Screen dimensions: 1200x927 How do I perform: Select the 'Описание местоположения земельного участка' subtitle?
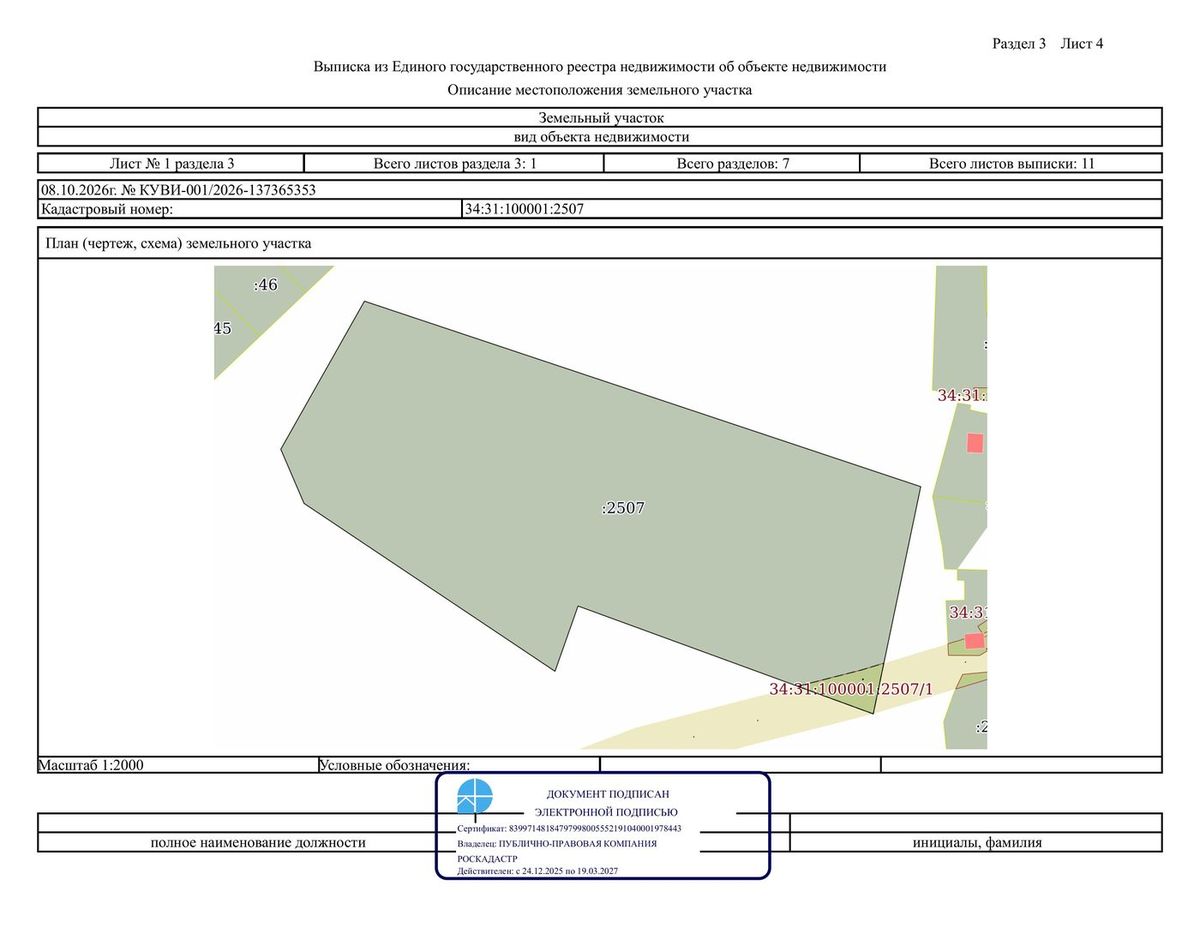click(x=600, y=90)
